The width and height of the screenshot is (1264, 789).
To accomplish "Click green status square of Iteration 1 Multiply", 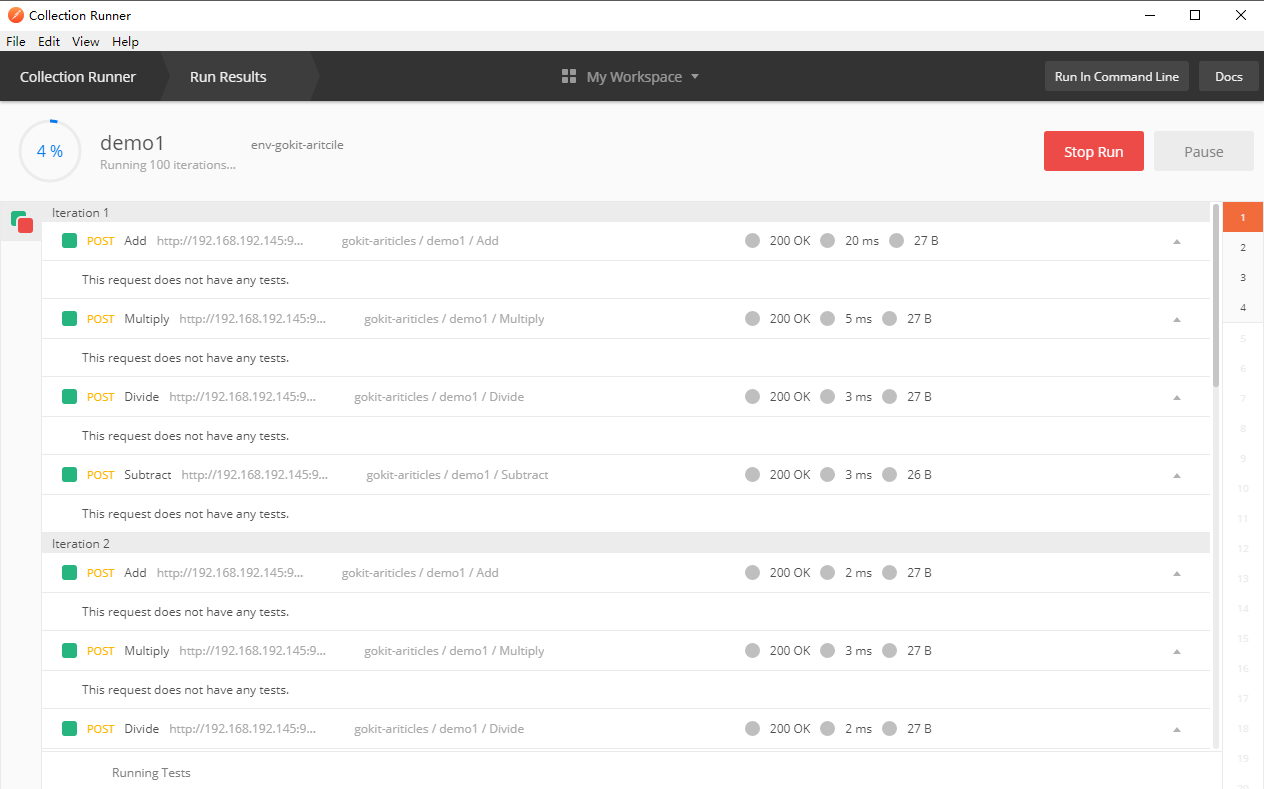I will pos(69,319).
